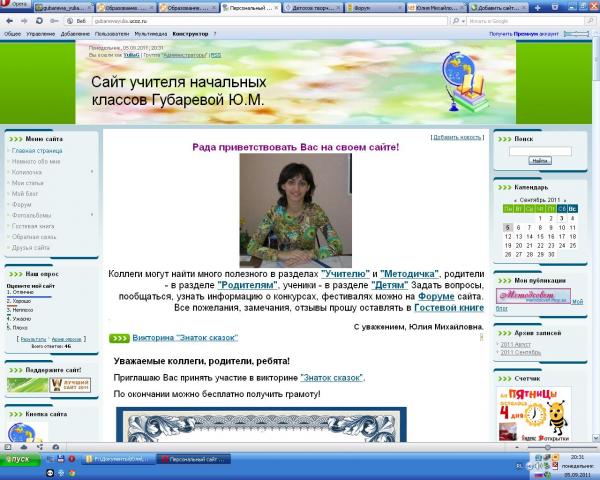Expand the 'Копилочка' submenu arrow
This screenshot has width=600, height=480.
tap(92, 172)
